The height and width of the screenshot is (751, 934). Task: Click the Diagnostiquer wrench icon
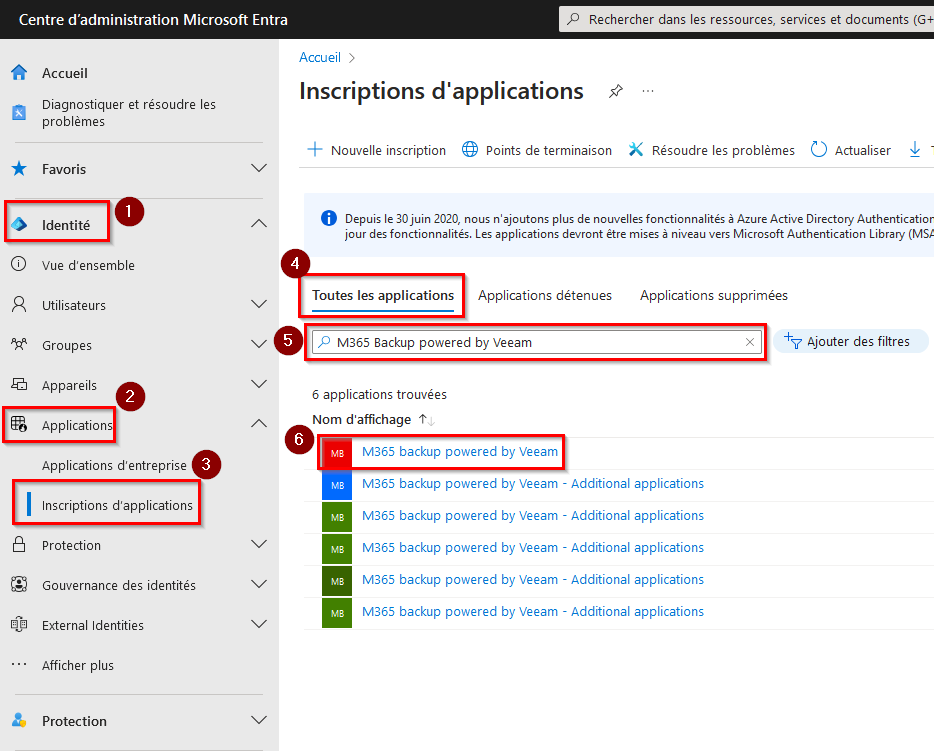pos(19,112)
